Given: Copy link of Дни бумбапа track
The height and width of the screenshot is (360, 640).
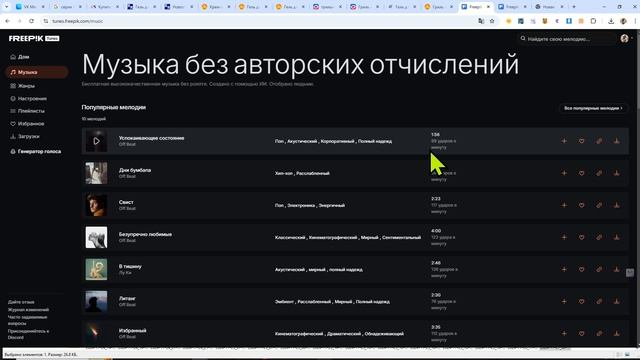Looking at the screenshot, I should click(599, 173).
